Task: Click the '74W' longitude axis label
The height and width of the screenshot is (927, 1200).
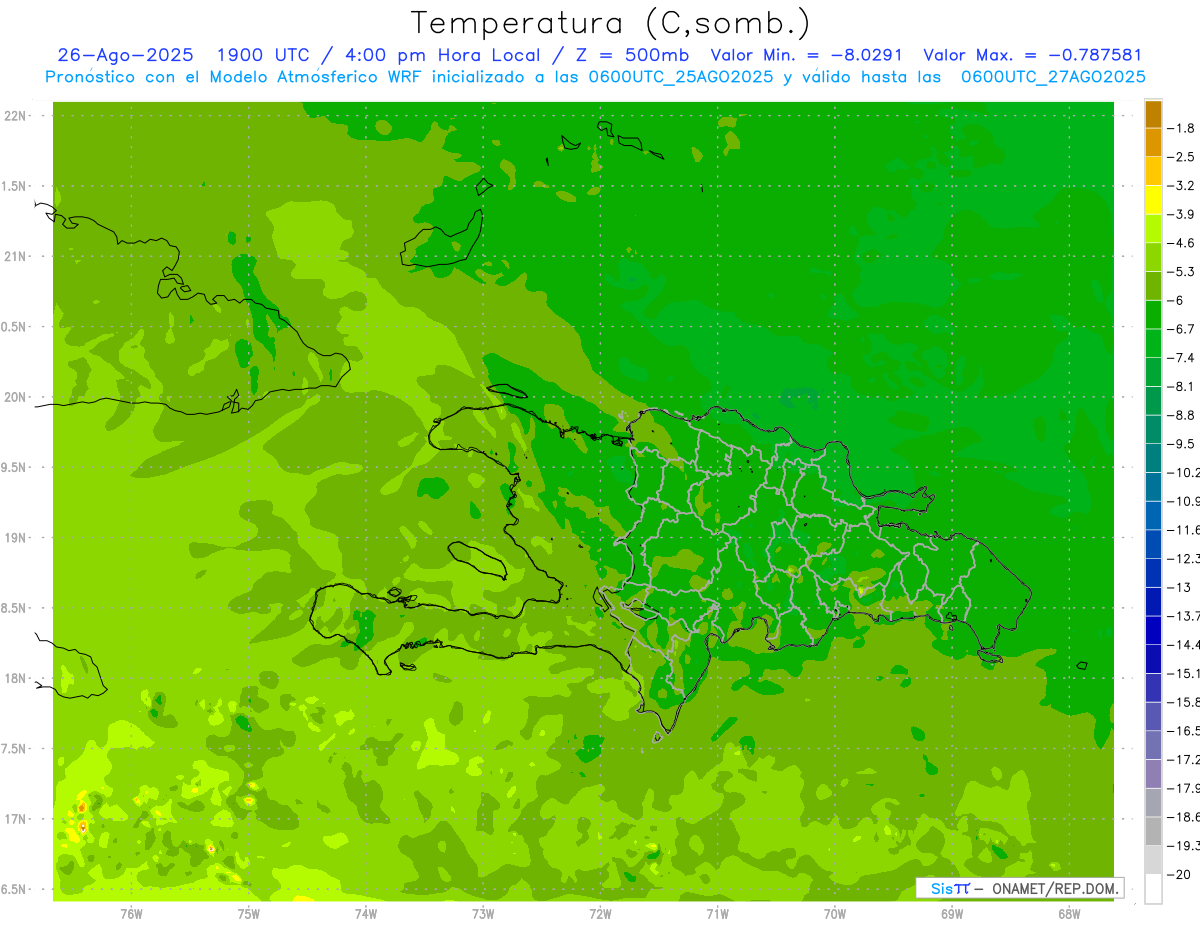Action: (366, 913)
